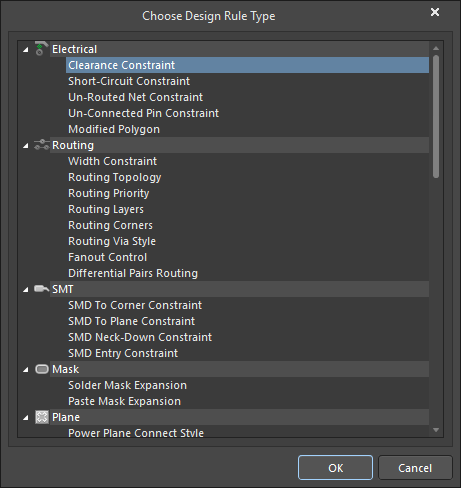
Task: Select Solder Mask Expansion rule
Action: coord(127,385)
